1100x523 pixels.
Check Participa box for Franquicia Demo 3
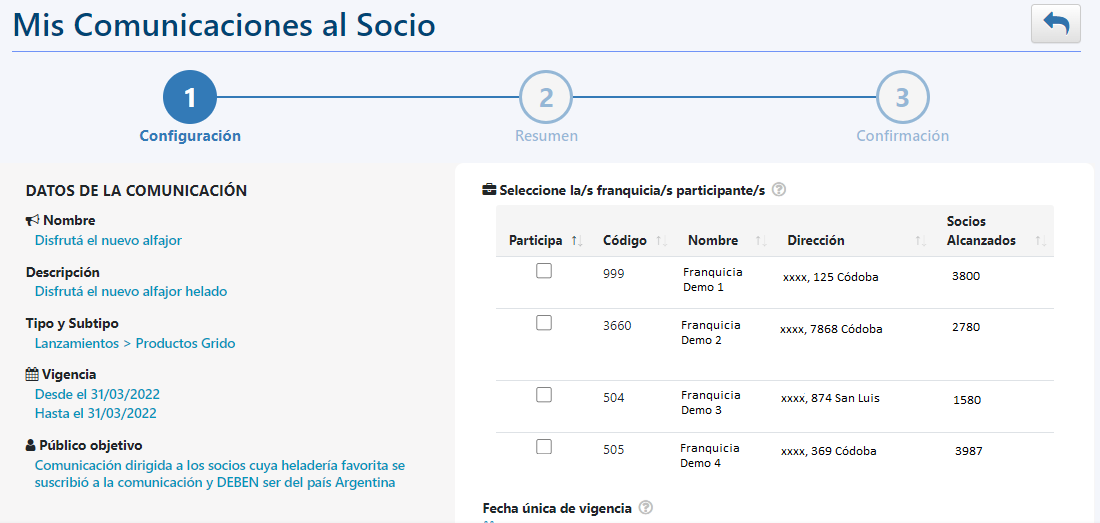tap(544, 395)
